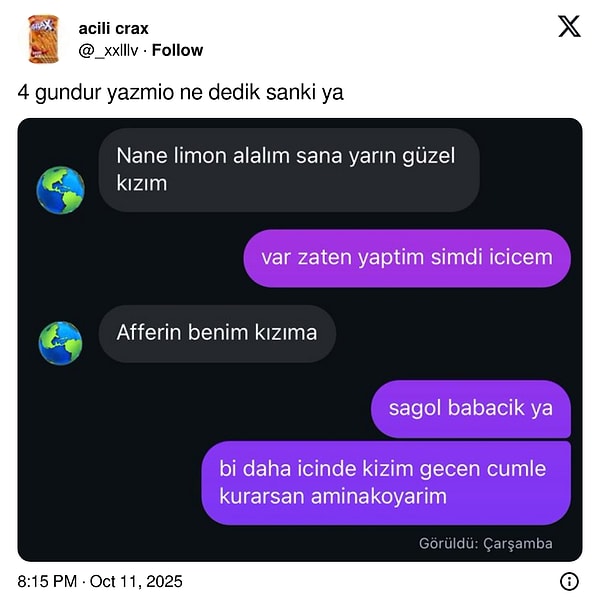Click the Oct 11, 2025 date link
Image resolution: width=600 pixels, height=612 pixels.
pyautogui.click(x=136, y=581)
